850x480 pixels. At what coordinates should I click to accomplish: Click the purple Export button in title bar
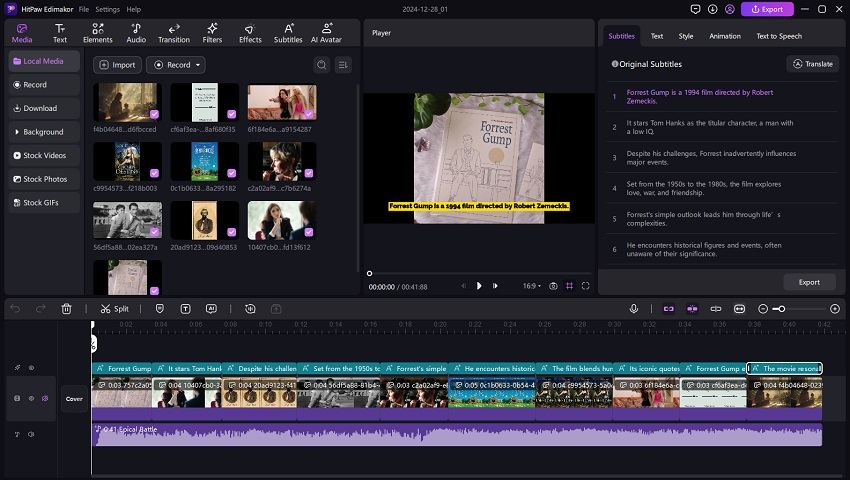click(x=767, y=9)
